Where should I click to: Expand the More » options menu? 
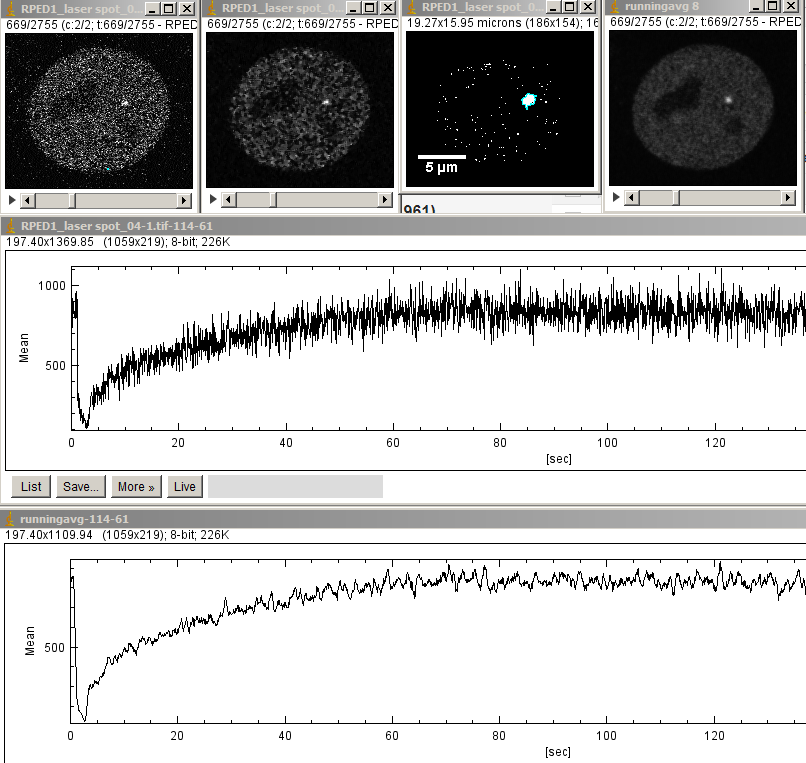136,486
